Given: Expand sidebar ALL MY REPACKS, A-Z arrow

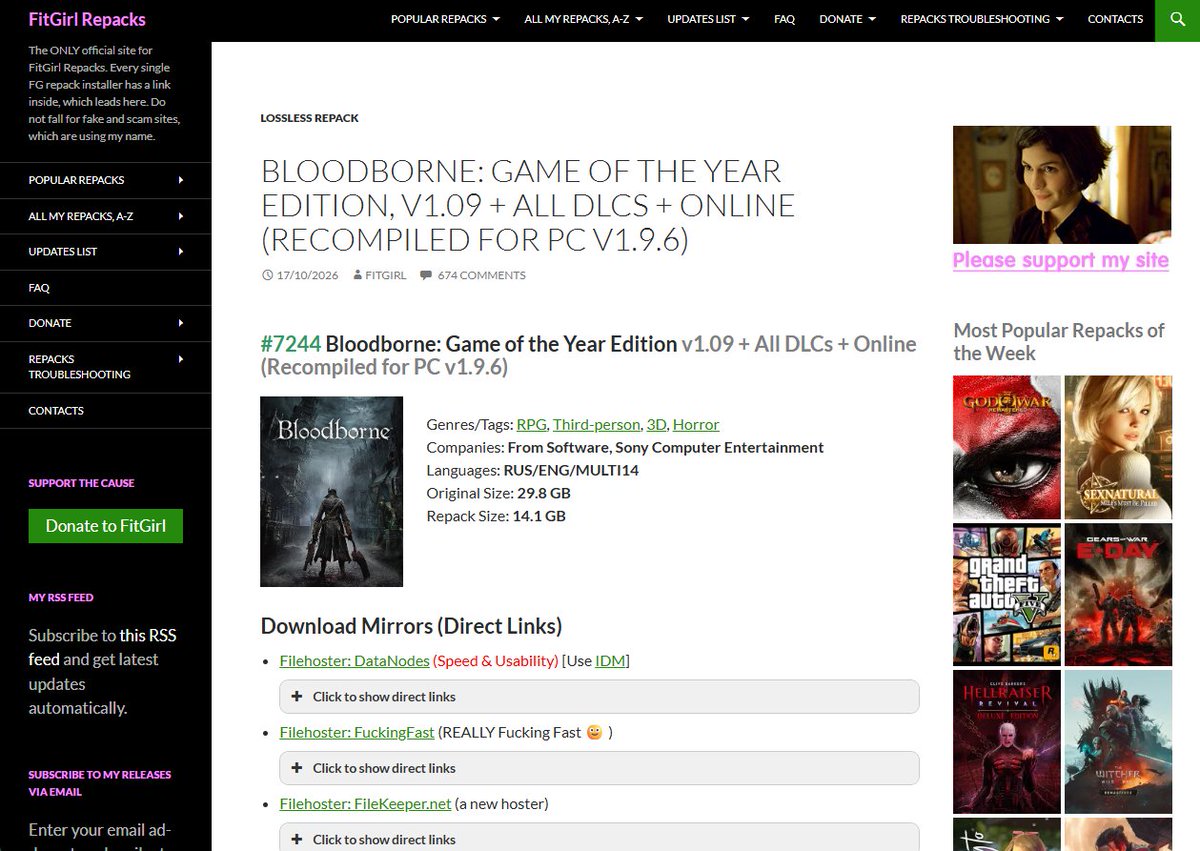Looking at the screenshot, I should click(181, 216).
